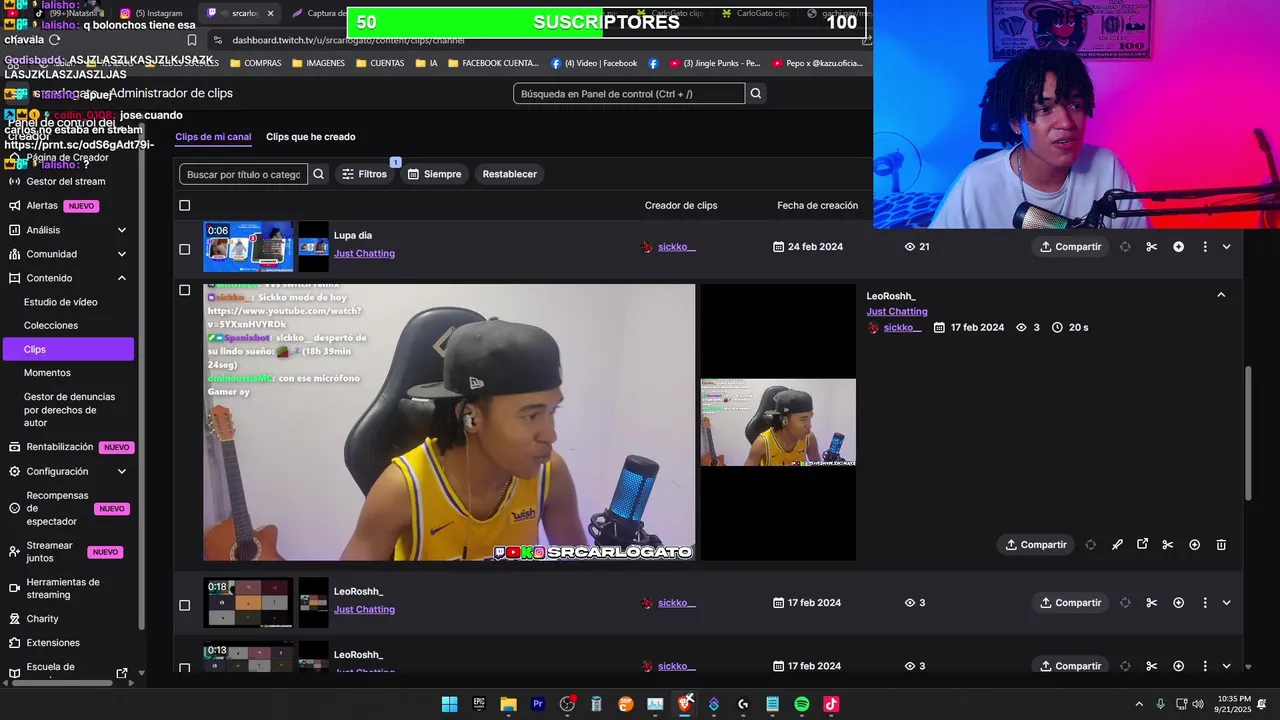Click the clips list vertical scrollbar
Image resolution: width=1280 pixels, height=720 pixels.
click(1247, 435)
